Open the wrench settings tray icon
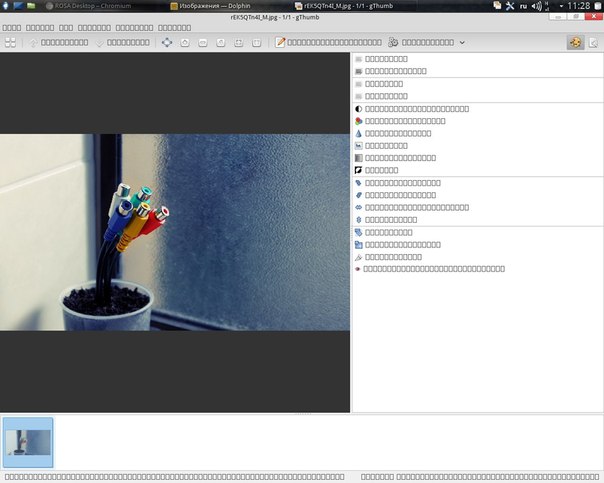Screen dimensions: 604x483 [x=510, y=6]
